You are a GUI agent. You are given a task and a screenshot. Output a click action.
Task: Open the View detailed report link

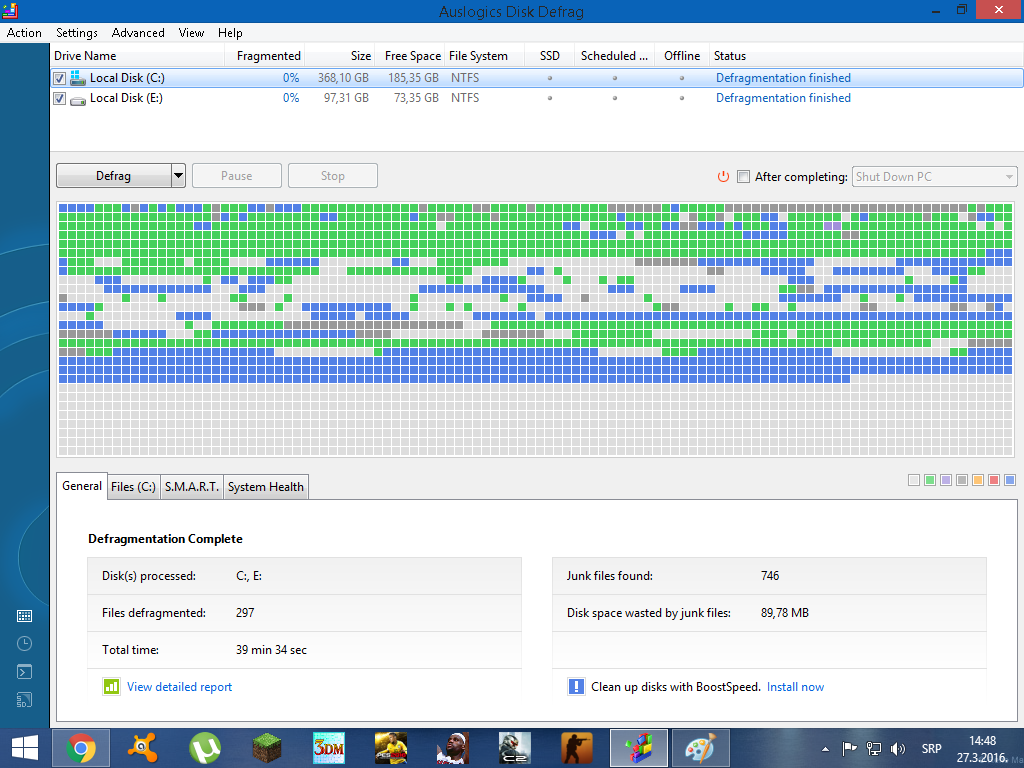point(180,687)
